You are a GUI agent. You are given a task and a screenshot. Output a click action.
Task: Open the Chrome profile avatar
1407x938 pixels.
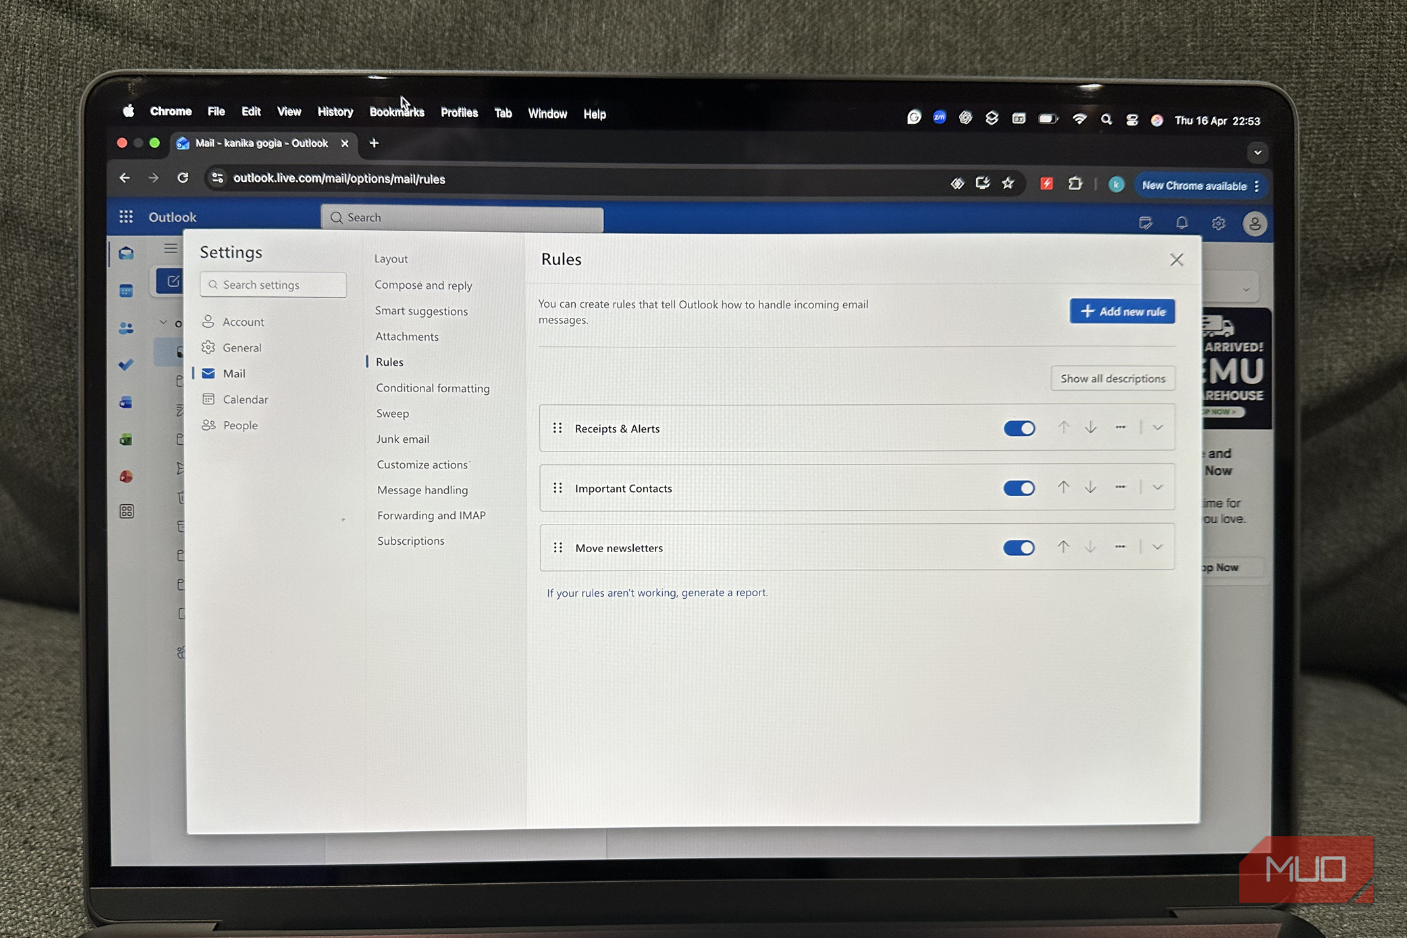(1116, 184)
